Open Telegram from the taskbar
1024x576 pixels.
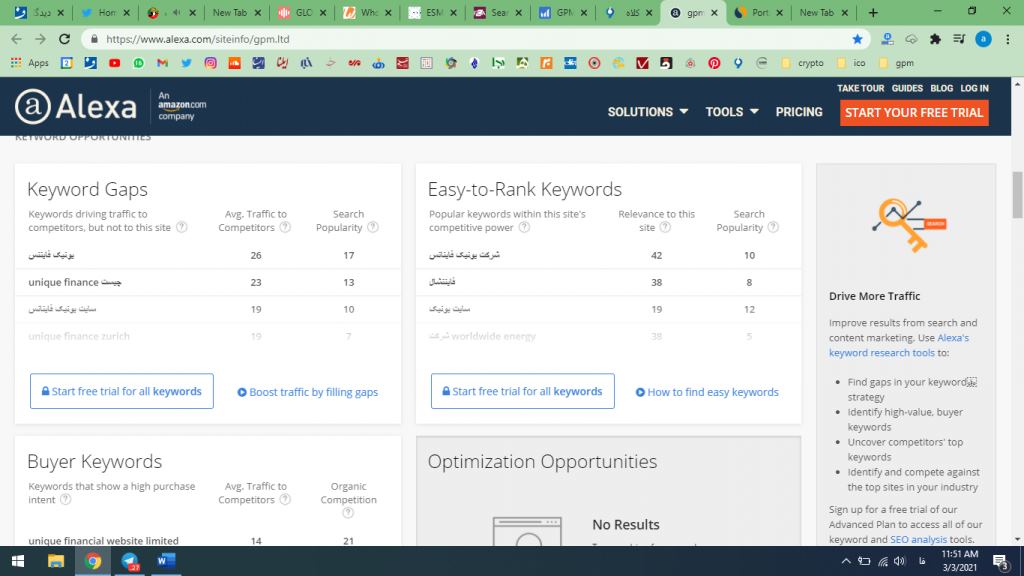click(x=129, y=561)
